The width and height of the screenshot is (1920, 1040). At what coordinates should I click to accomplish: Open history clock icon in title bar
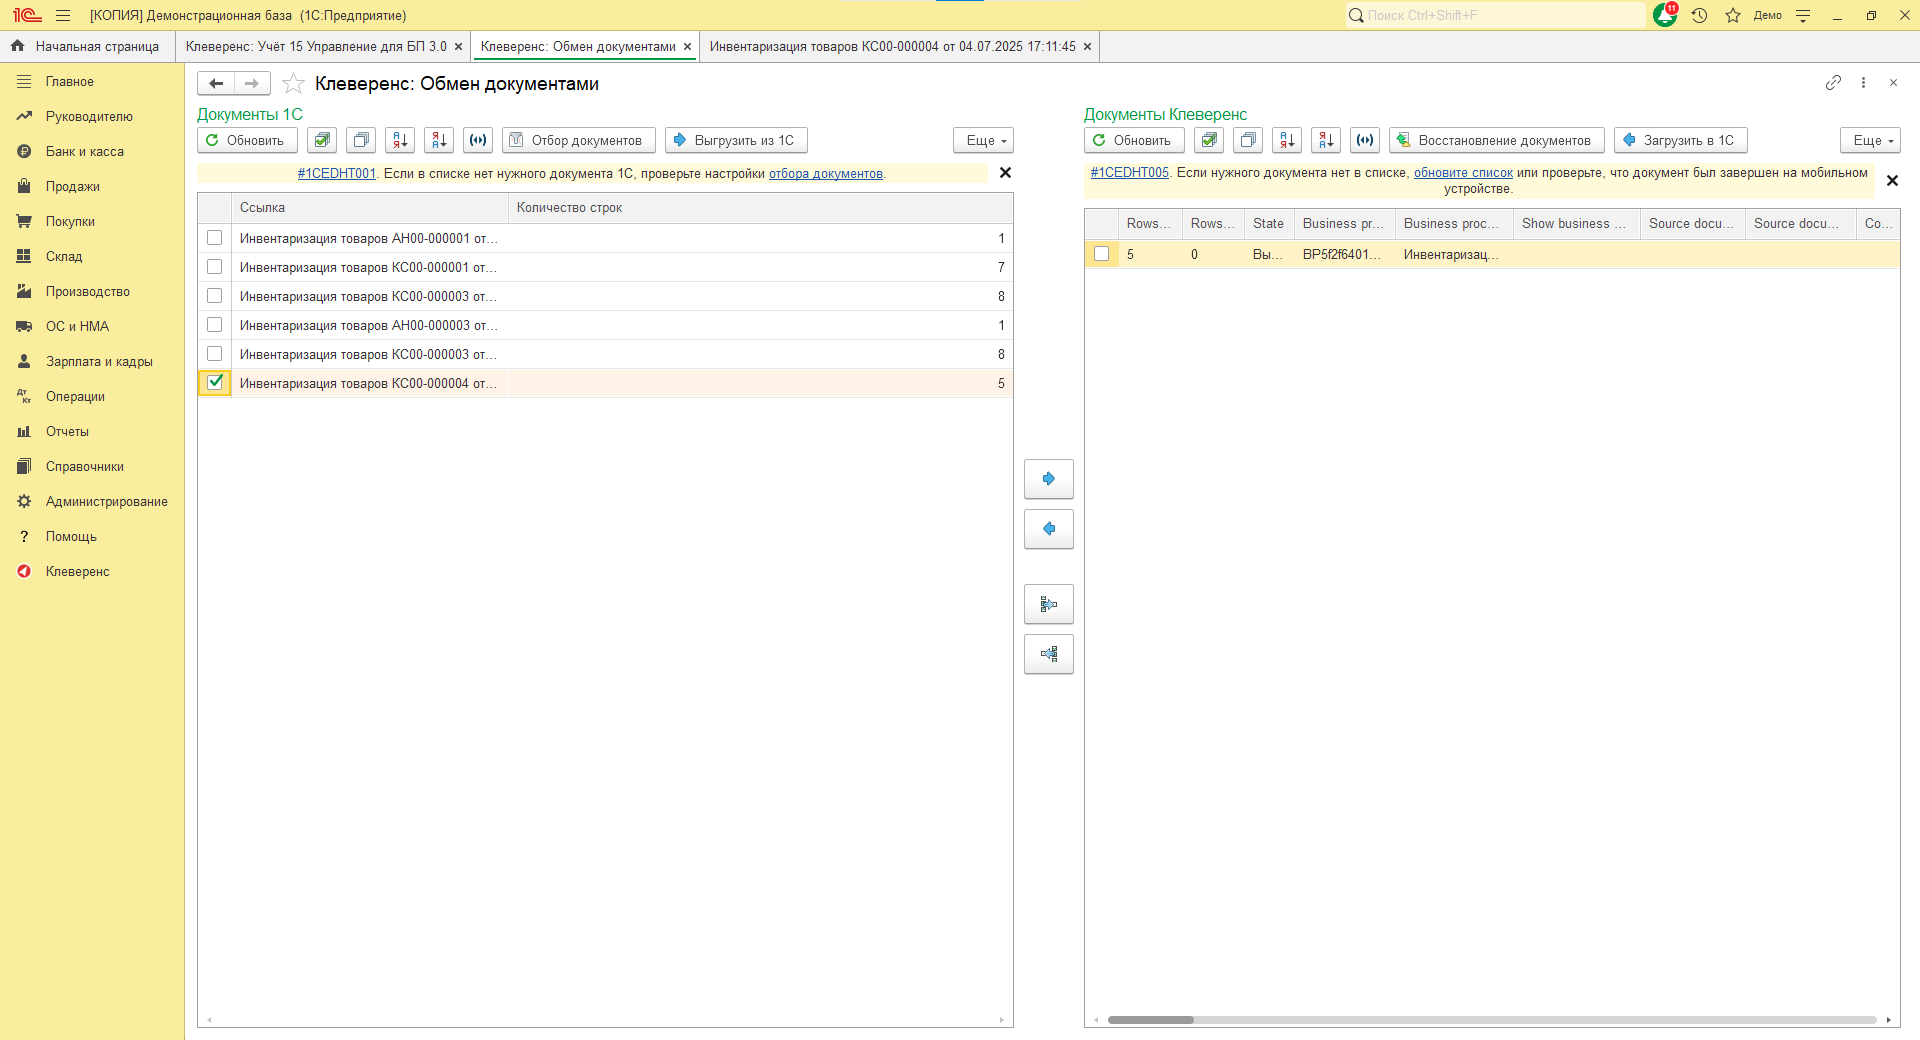pos(1699,15)
